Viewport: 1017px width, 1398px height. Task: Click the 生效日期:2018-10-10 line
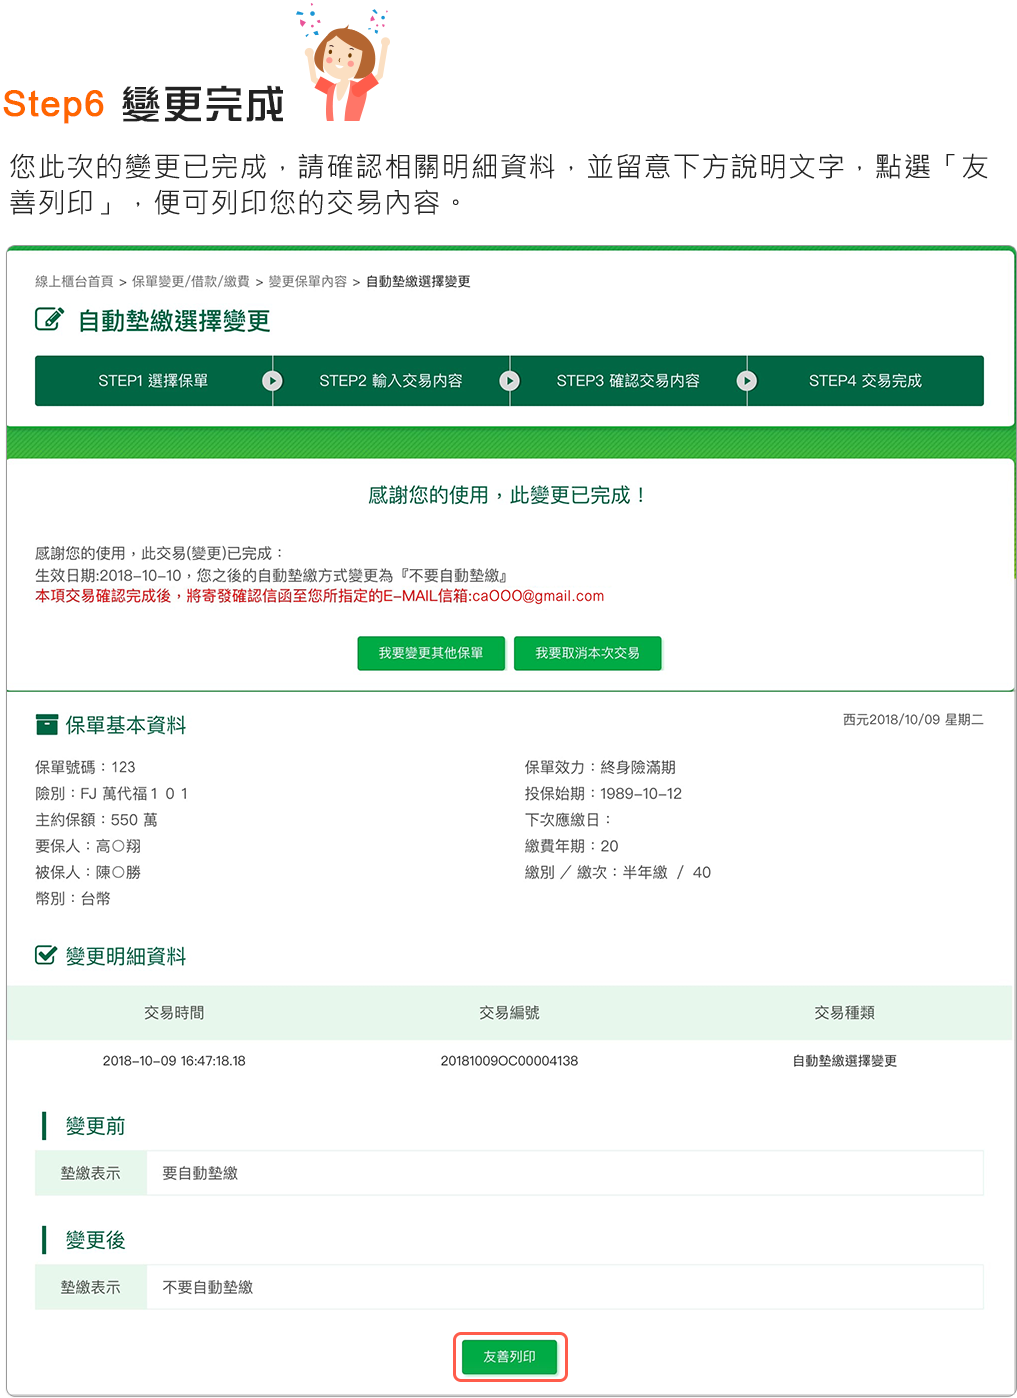273,575
